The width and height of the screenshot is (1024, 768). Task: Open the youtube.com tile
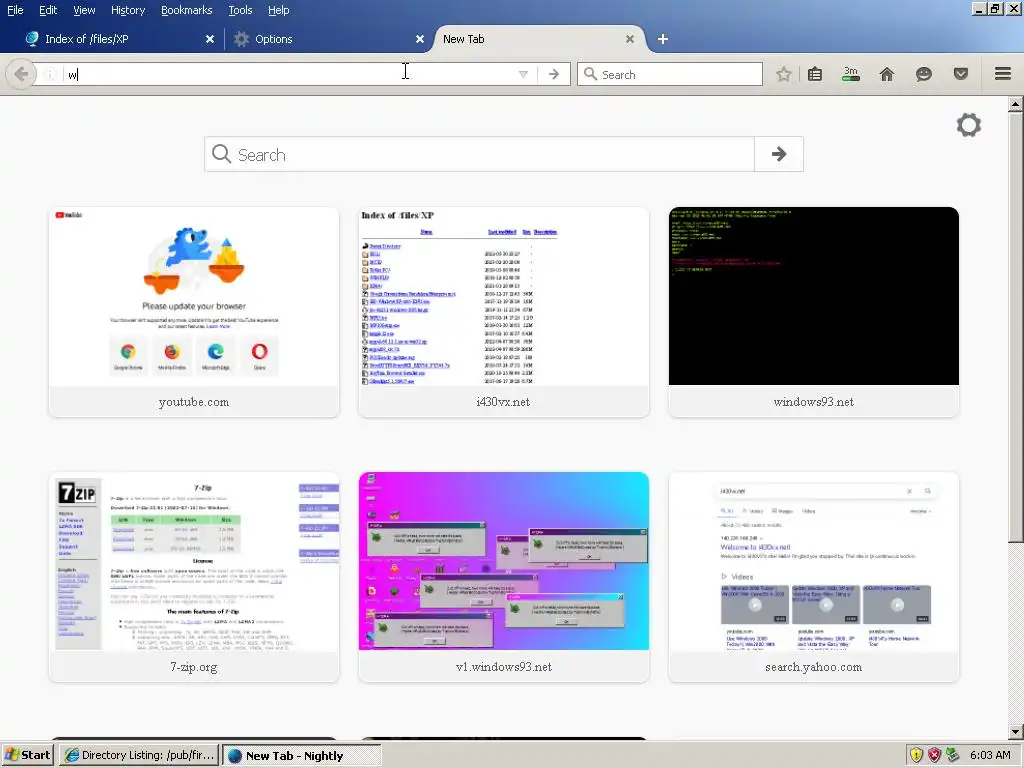pos(194,312)
